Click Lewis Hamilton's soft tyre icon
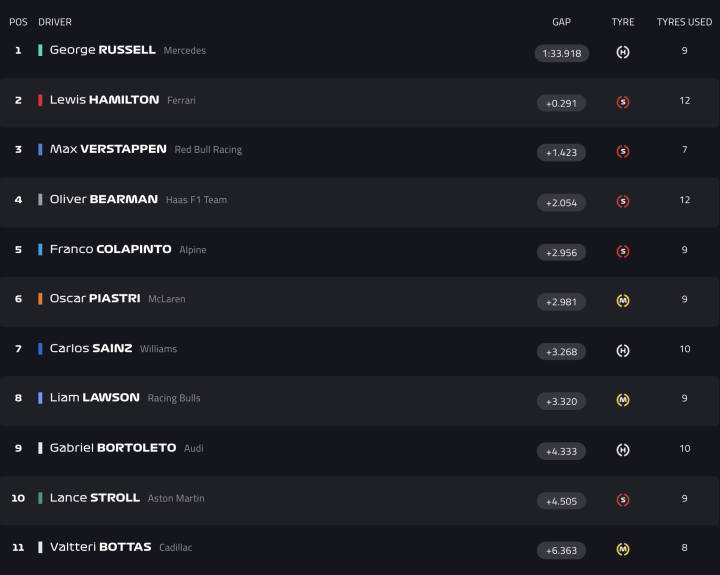This screenshot has width=720, height=575. [x=623, y=102]
